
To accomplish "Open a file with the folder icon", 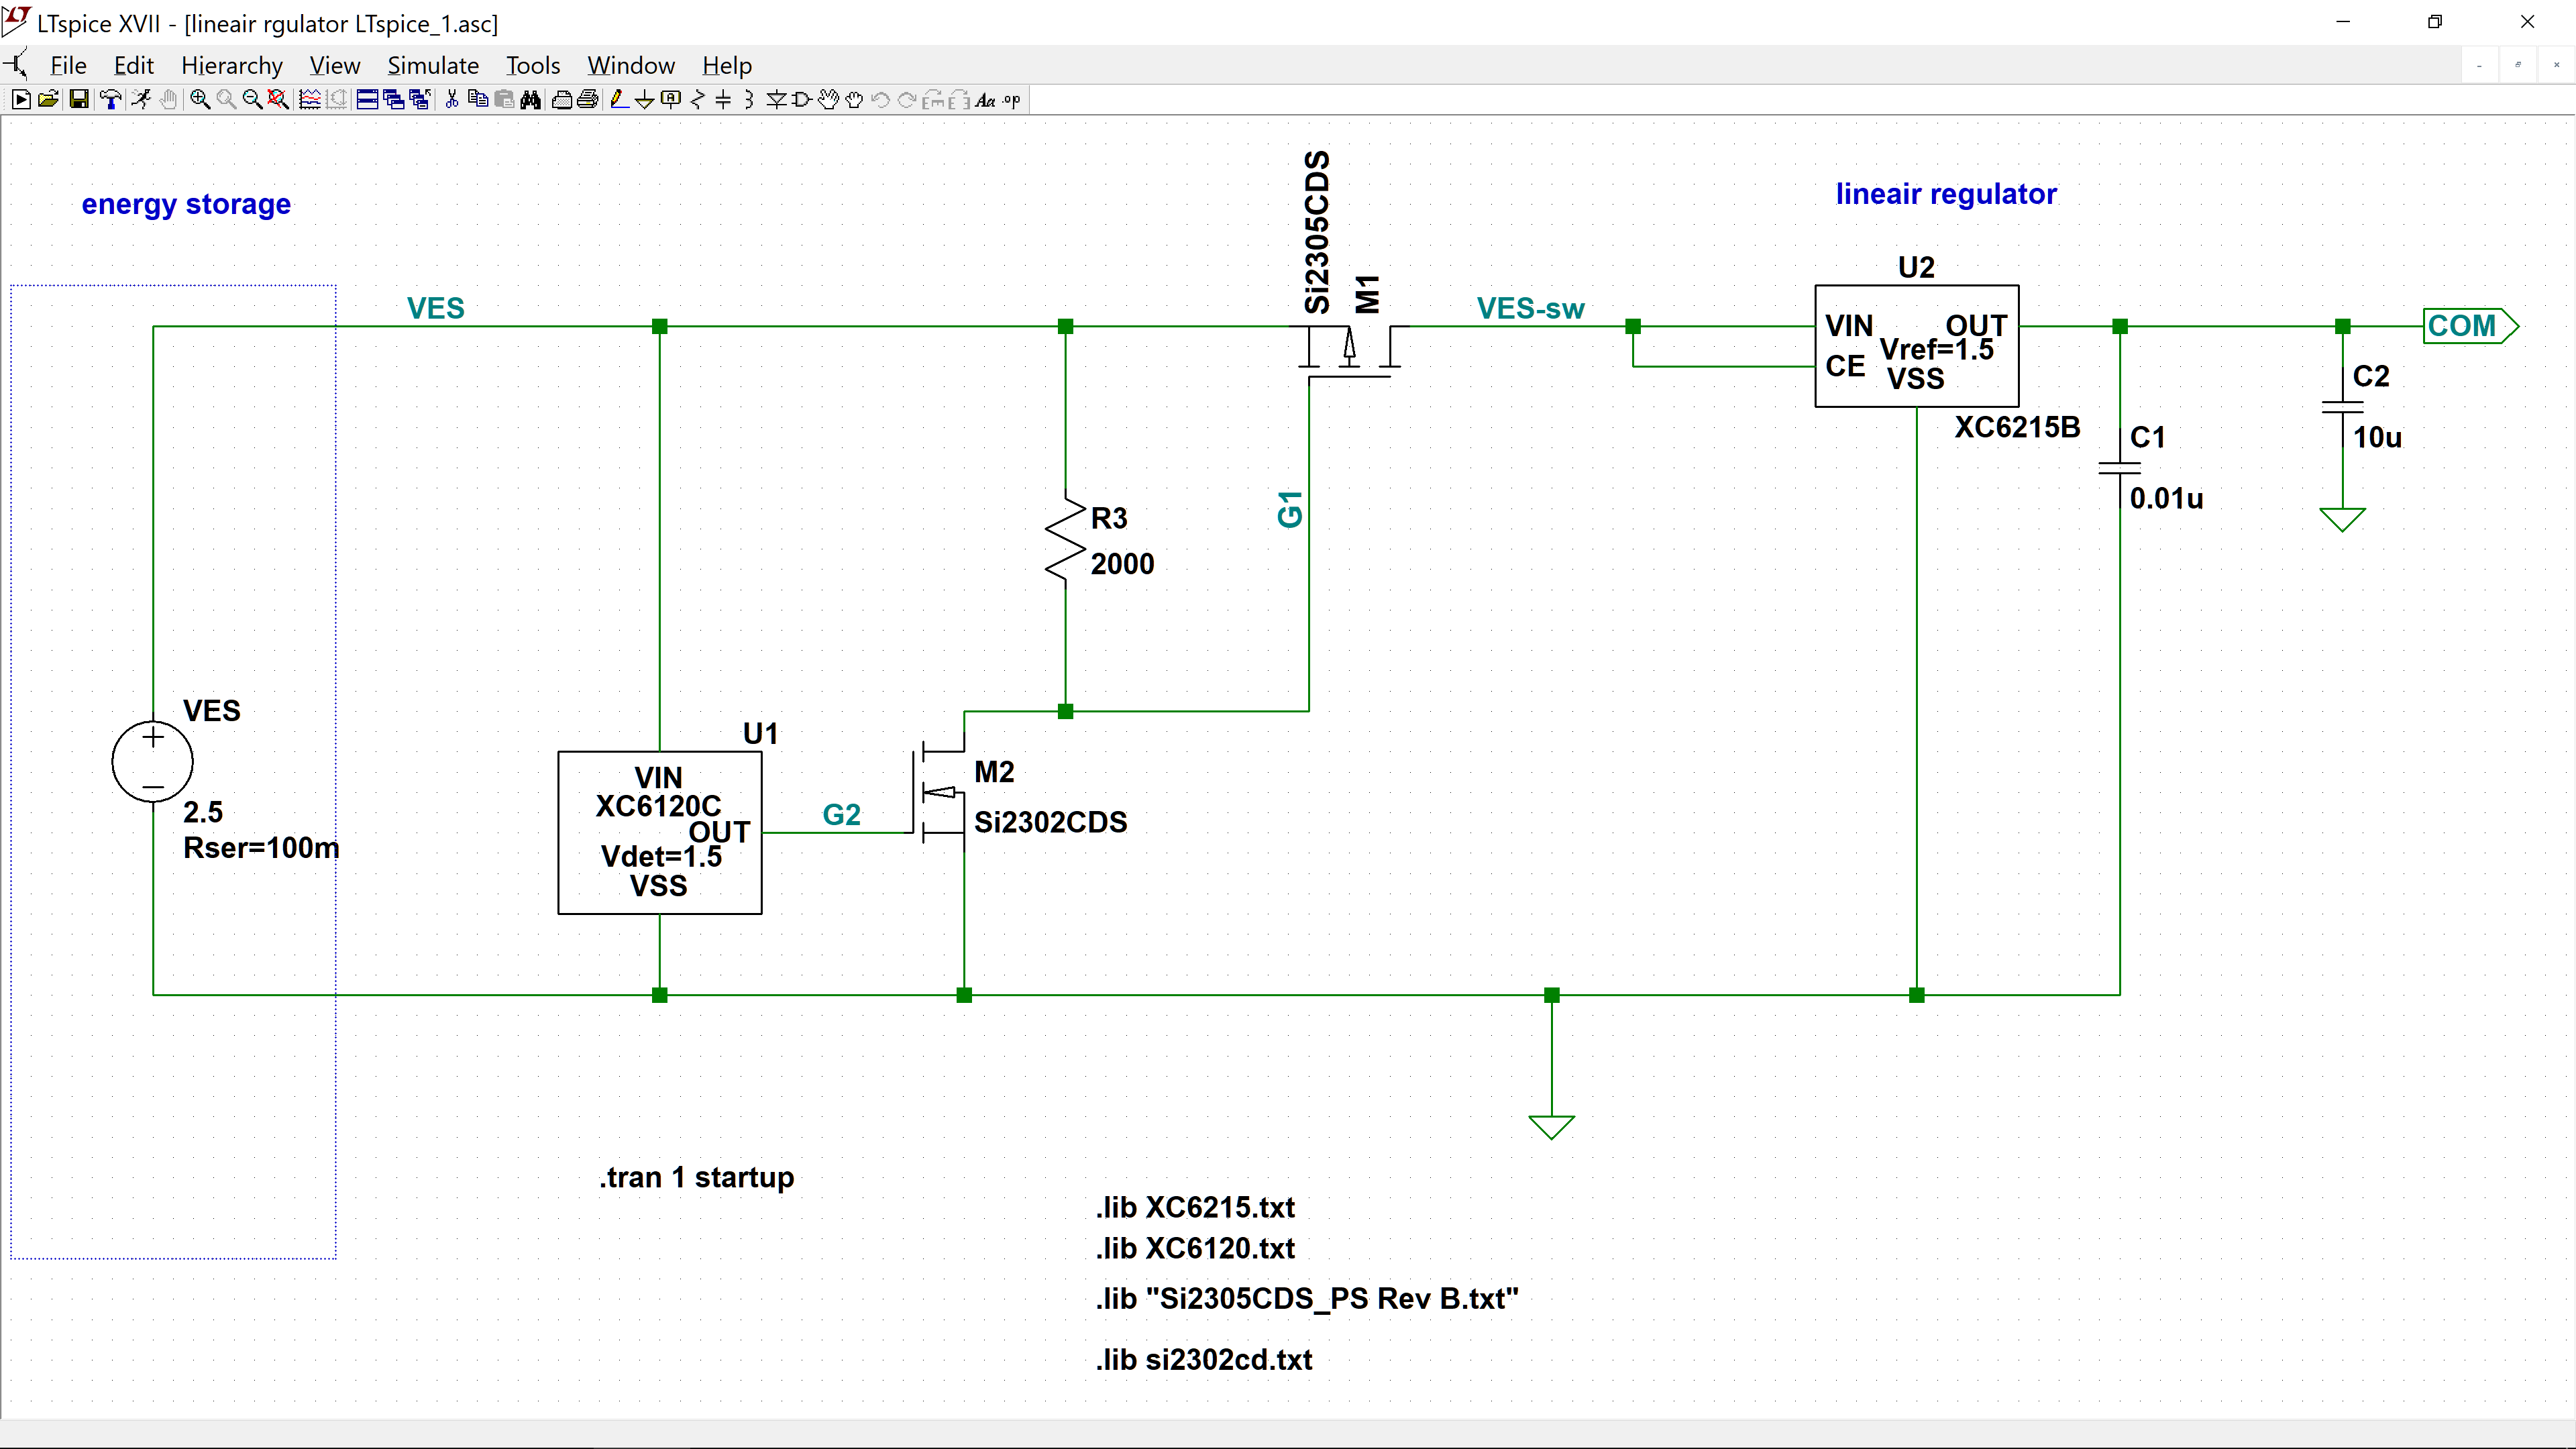I will 48,100.
